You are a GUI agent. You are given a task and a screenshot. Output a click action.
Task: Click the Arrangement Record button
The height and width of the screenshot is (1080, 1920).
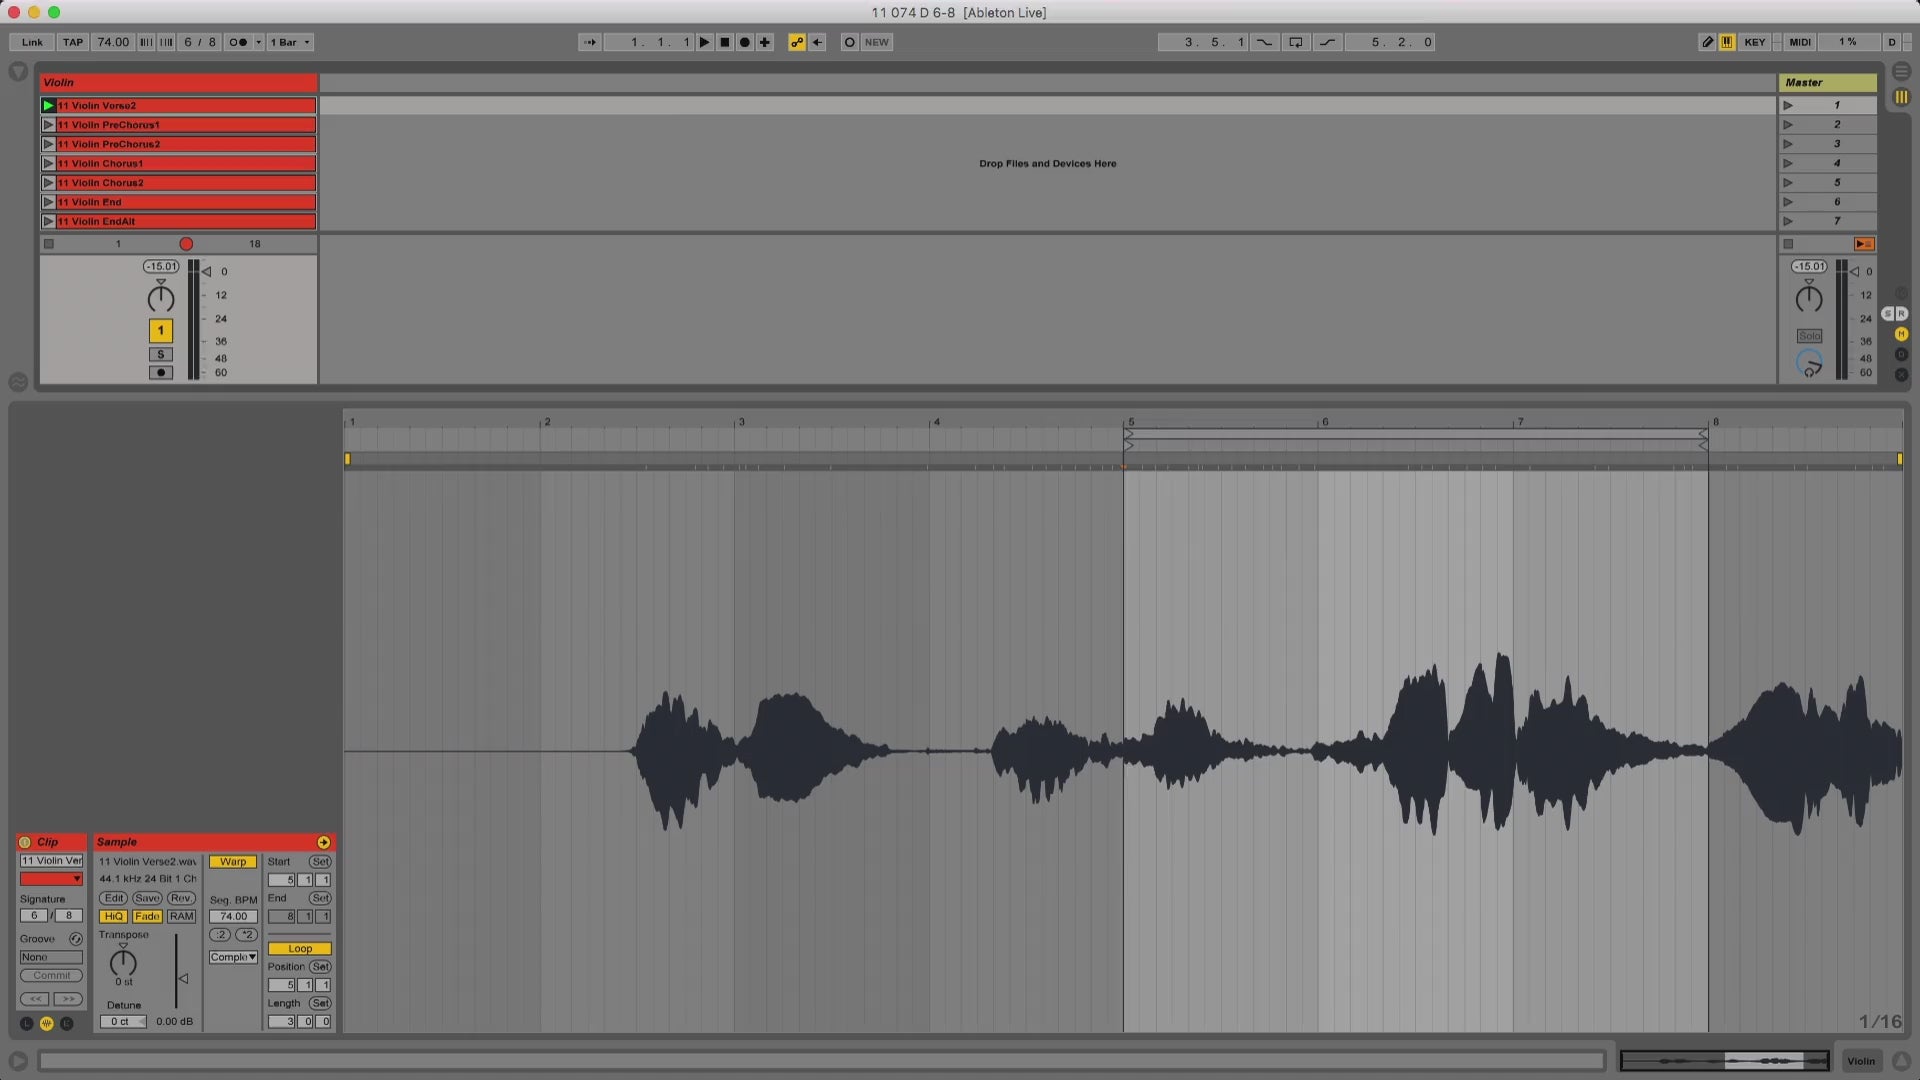[x=745, y=42]
